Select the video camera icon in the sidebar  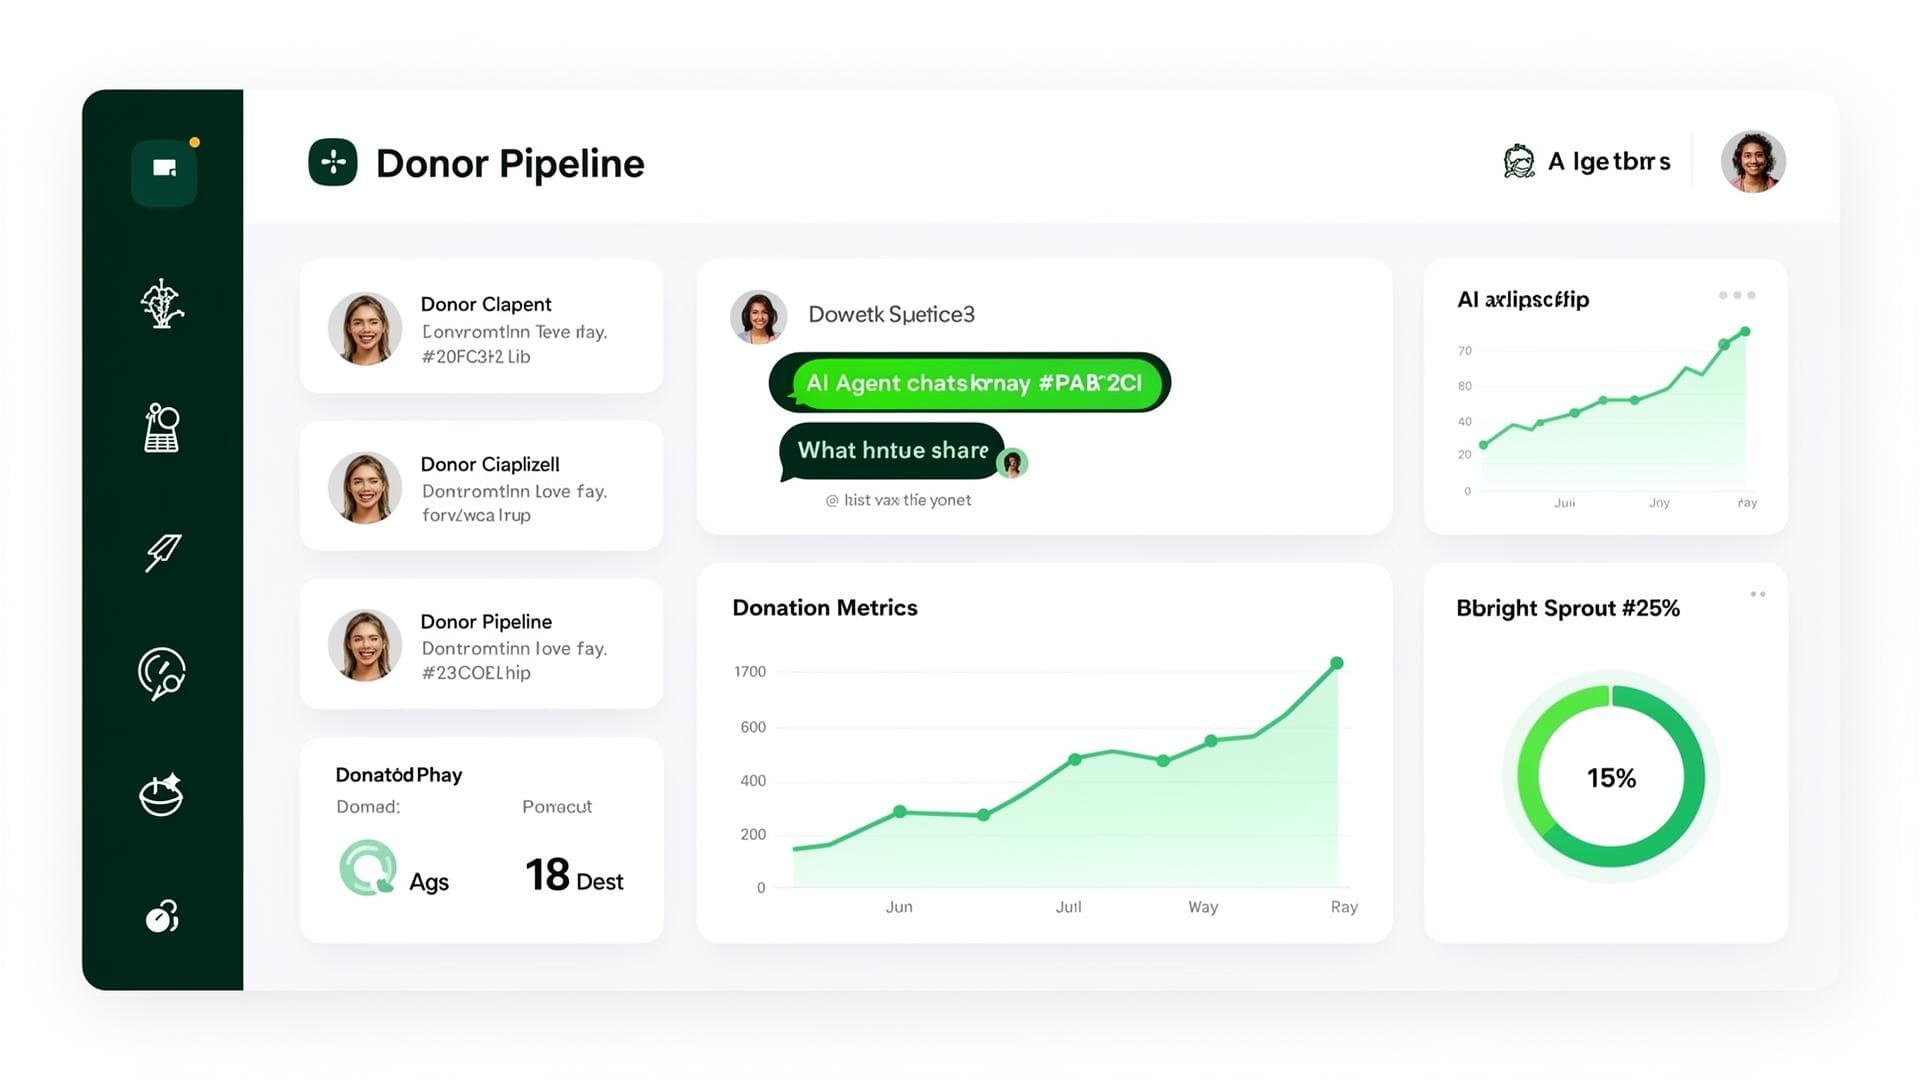point(164,170)
